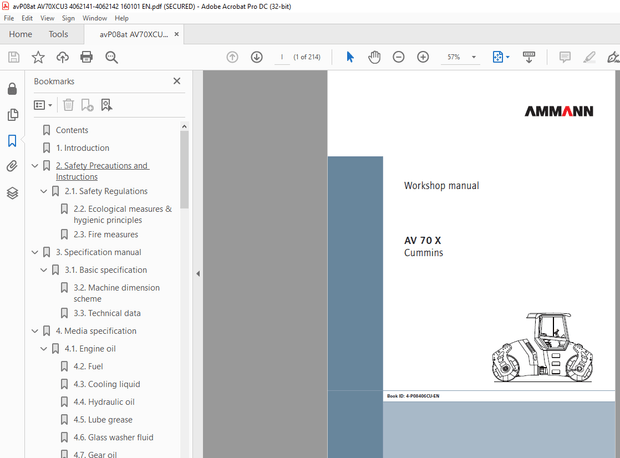Open attachments paperclip panel
Viewport: 620px width, 458px height.
point(12,167)
